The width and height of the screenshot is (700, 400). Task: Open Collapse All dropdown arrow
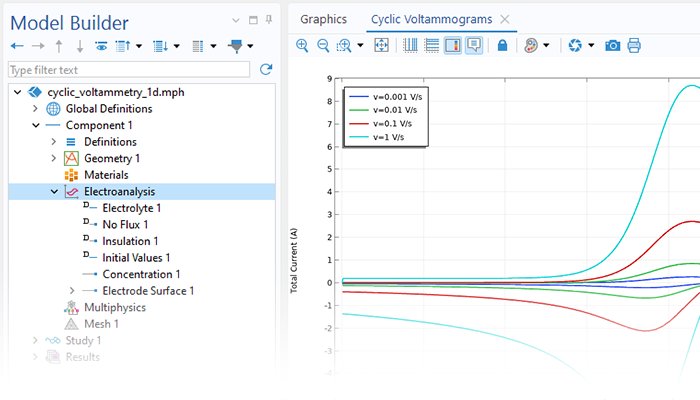139,46
